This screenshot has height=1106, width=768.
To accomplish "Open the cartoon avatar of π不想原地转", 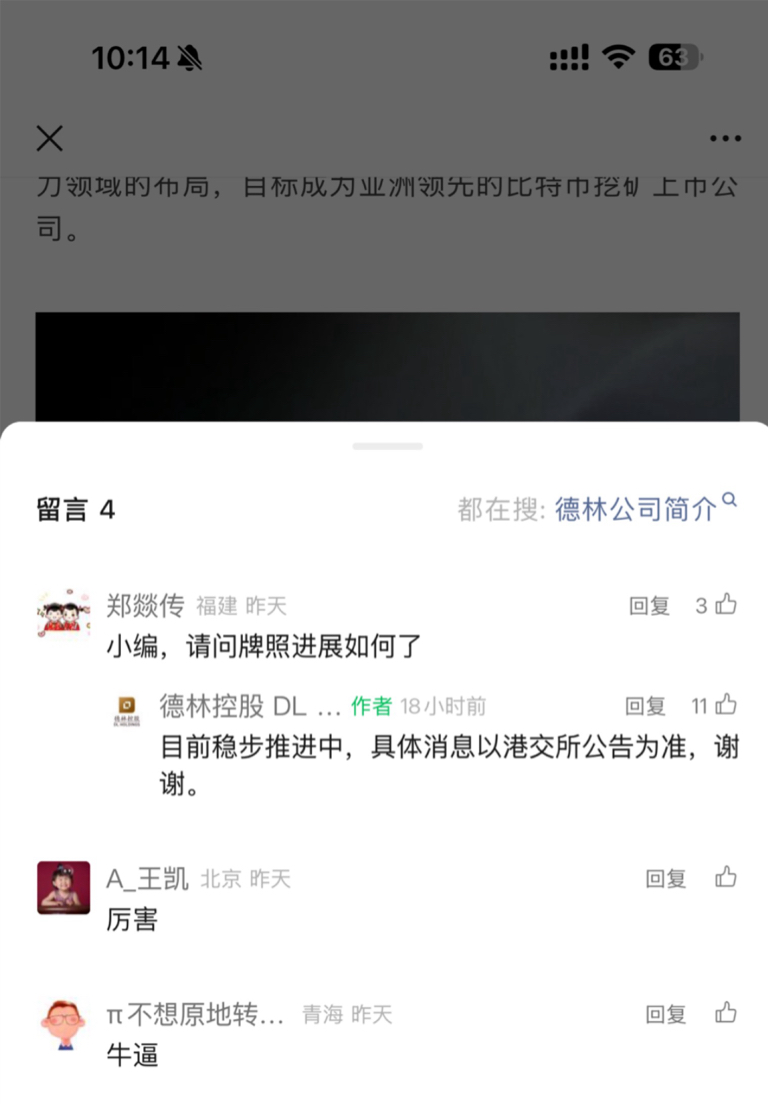I will 63,1024.
